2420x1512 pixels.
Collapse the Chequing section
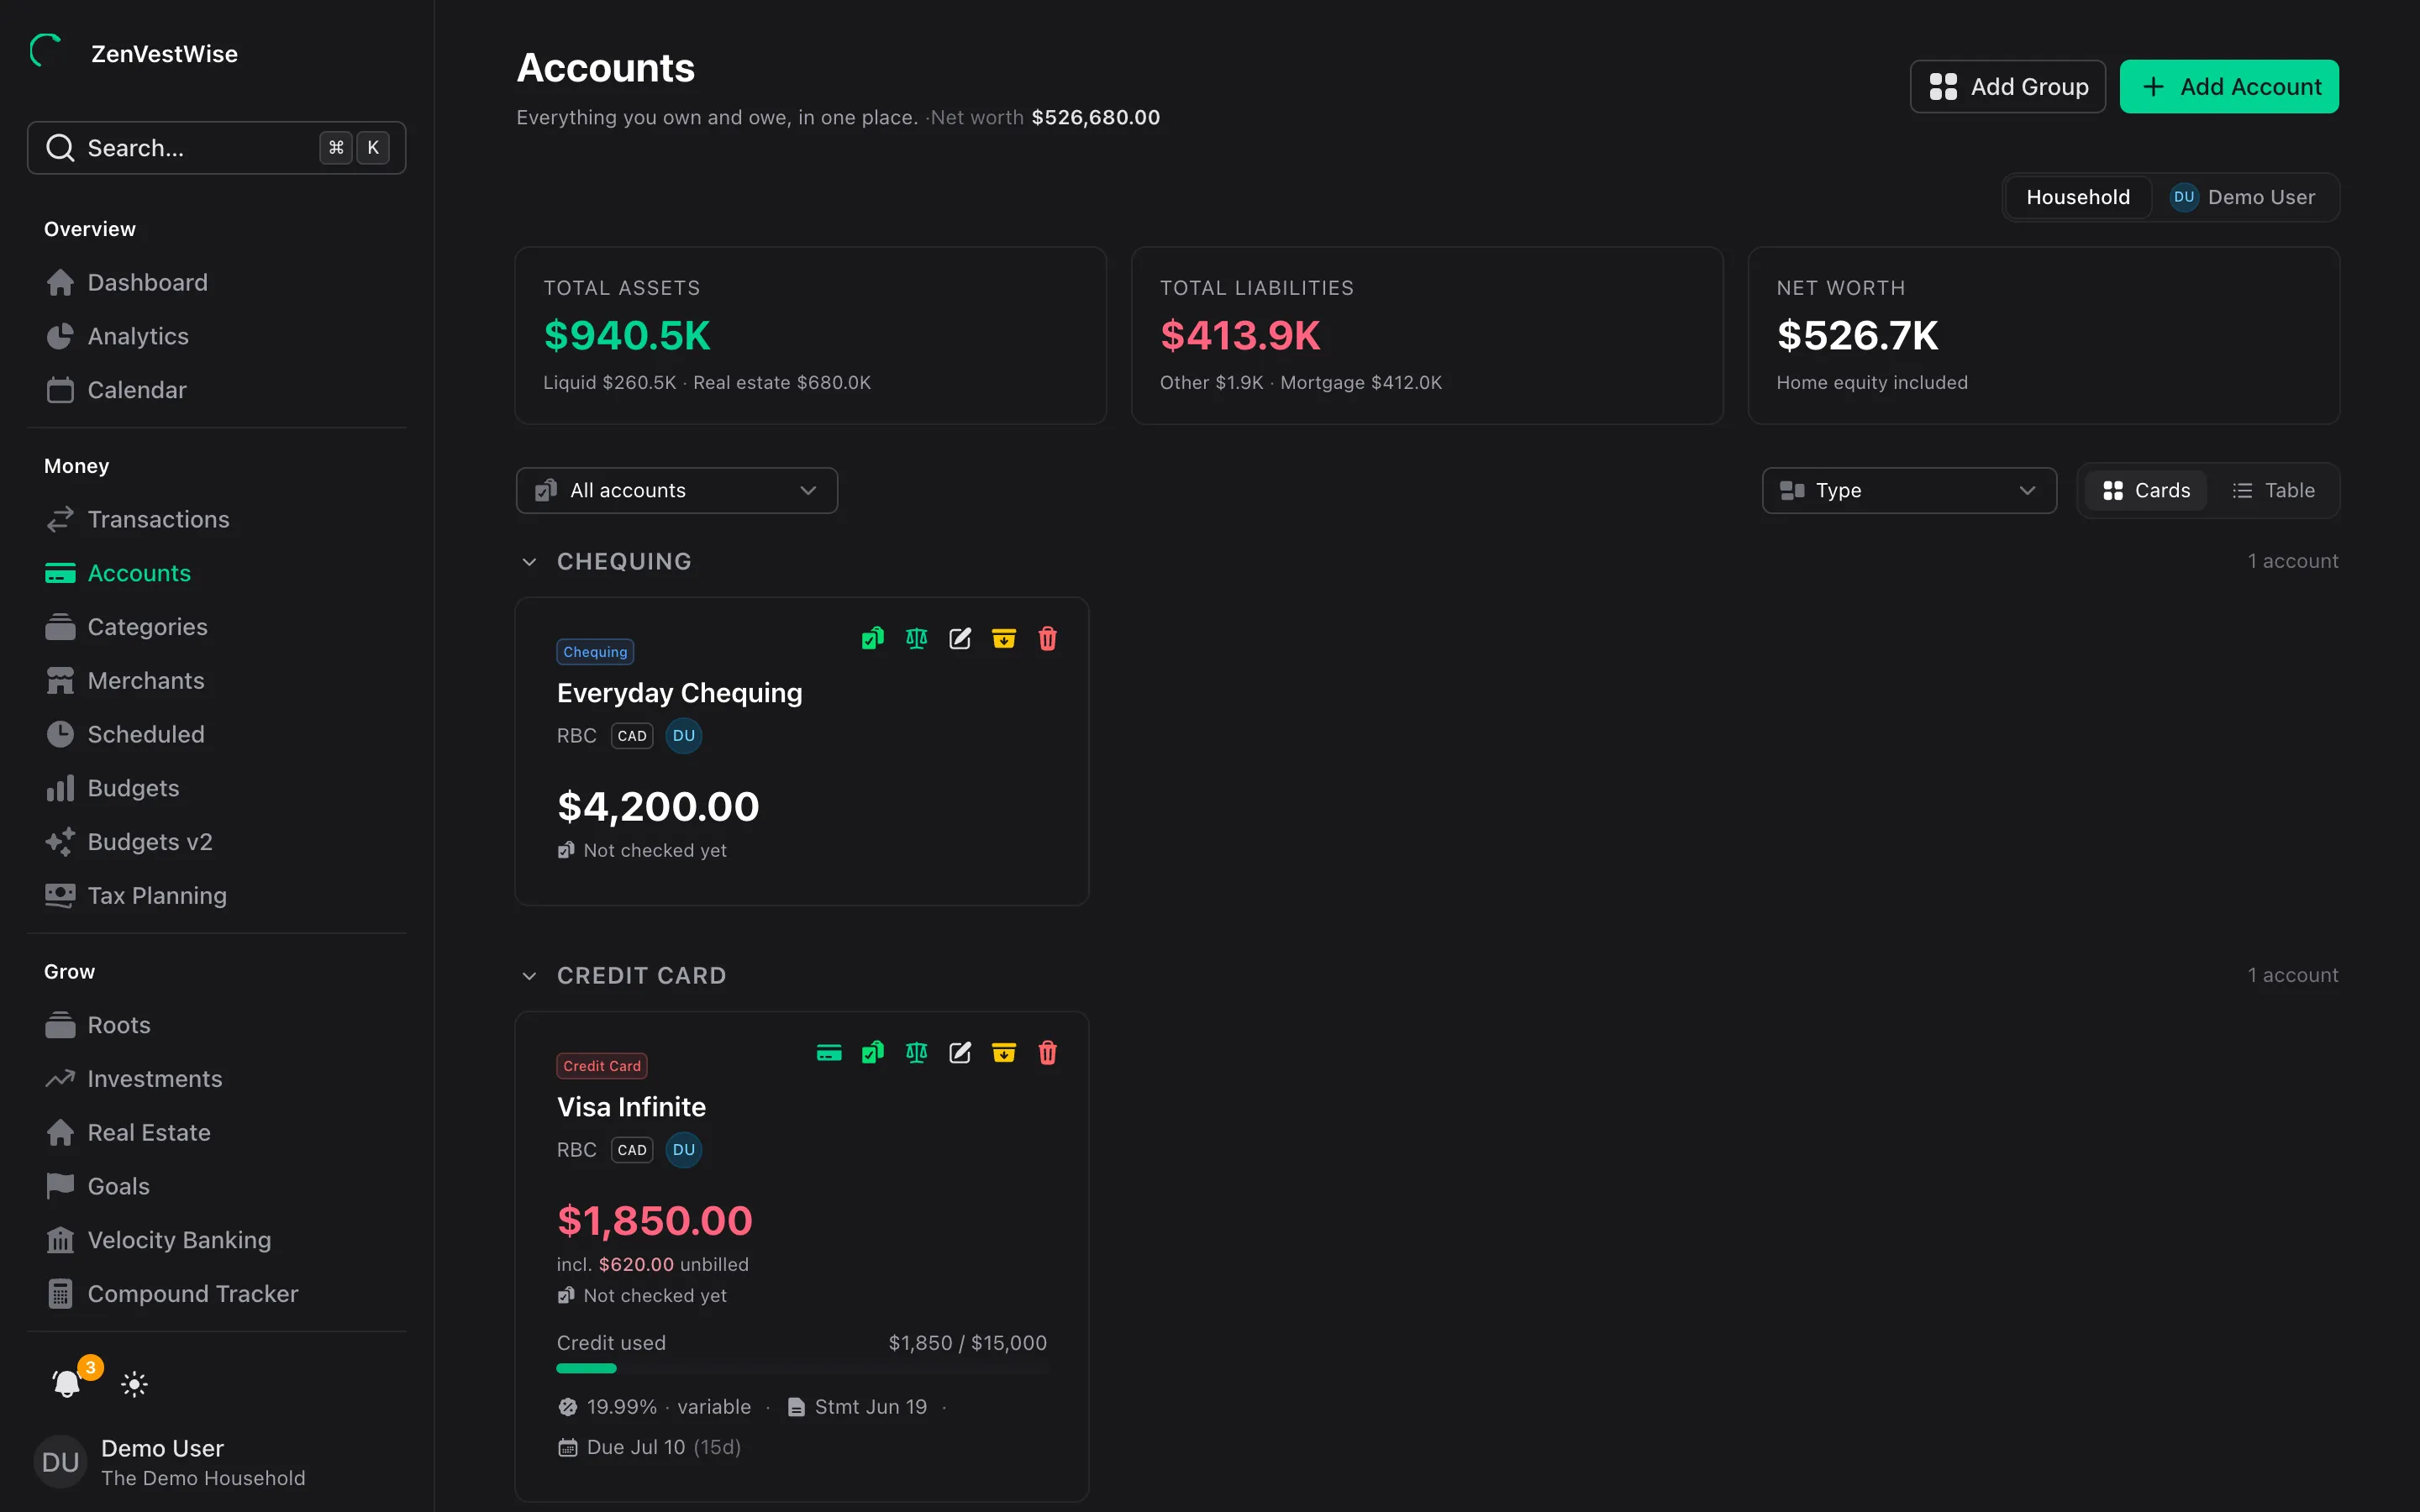click(529, 562)
